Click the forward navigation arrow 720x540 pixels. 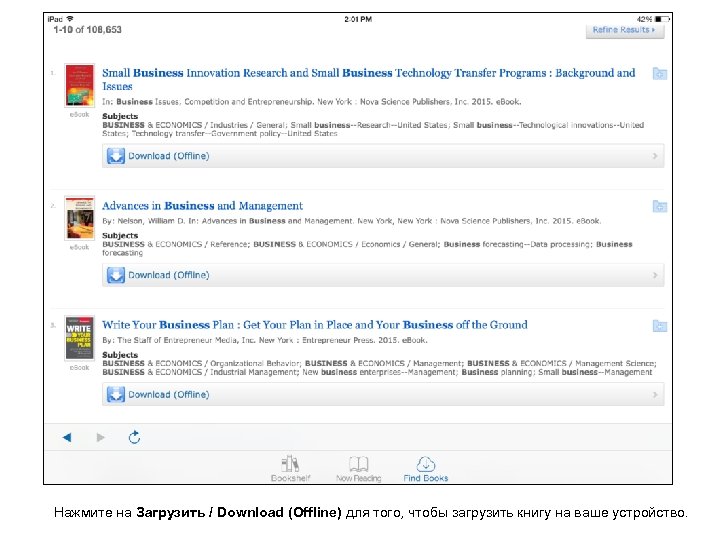coord(100,437)
